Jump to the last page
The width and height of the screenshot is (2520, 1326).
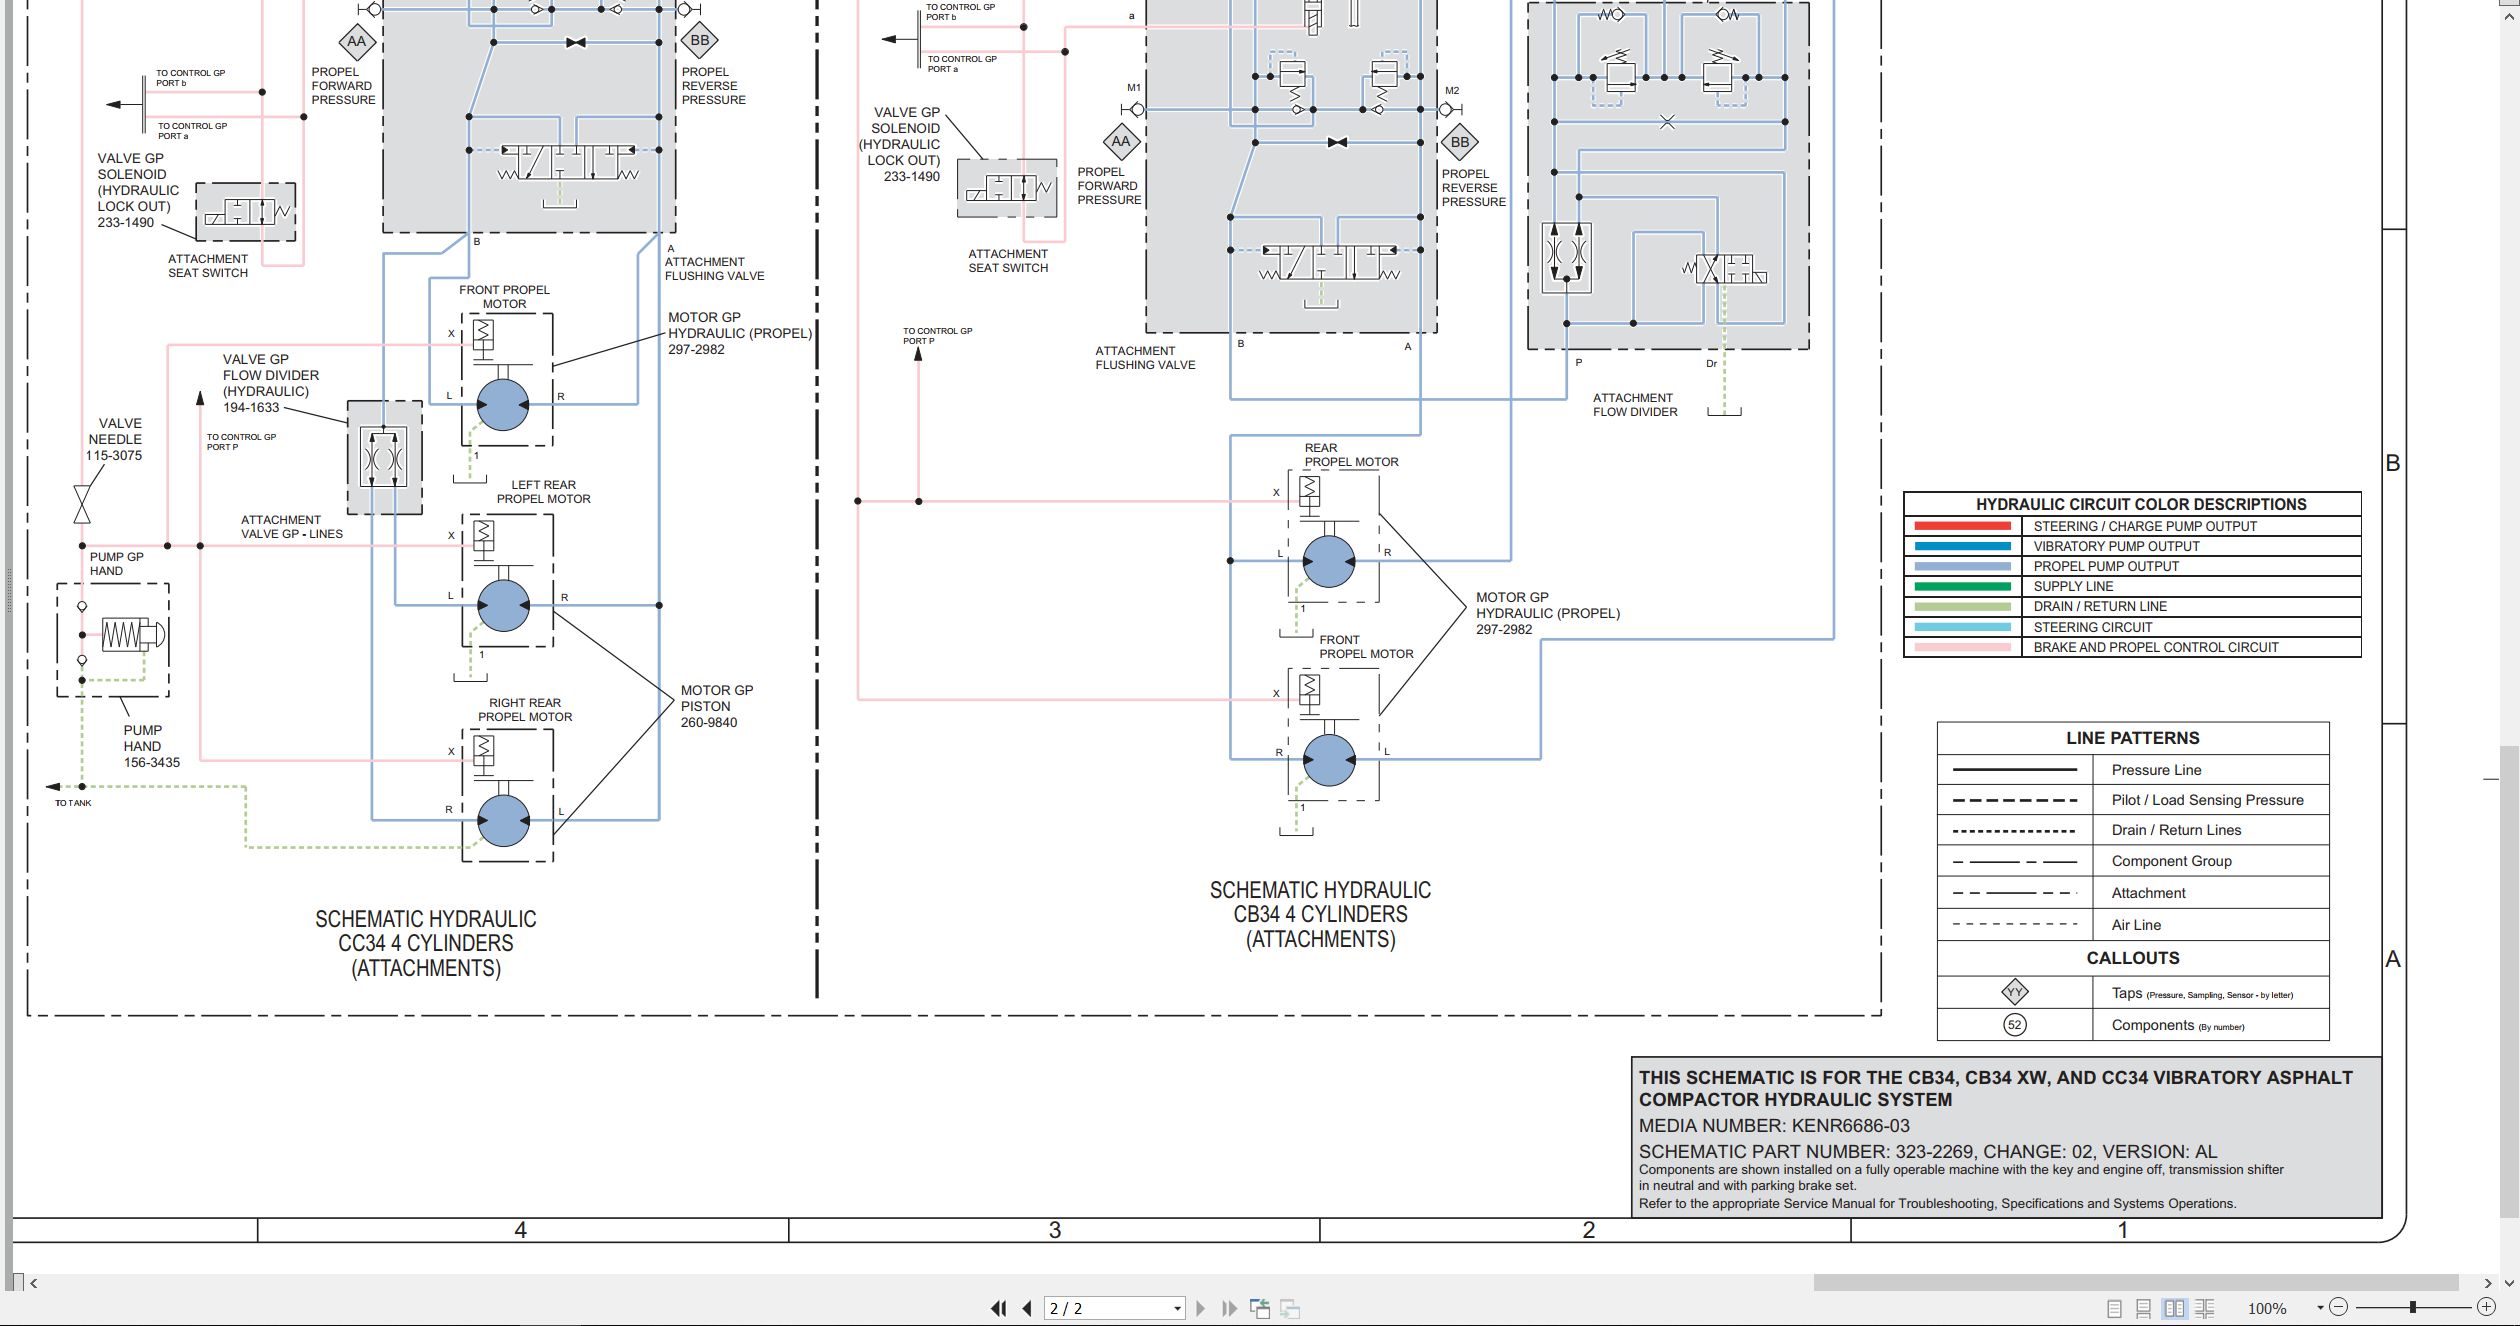click(1230, 1308)
